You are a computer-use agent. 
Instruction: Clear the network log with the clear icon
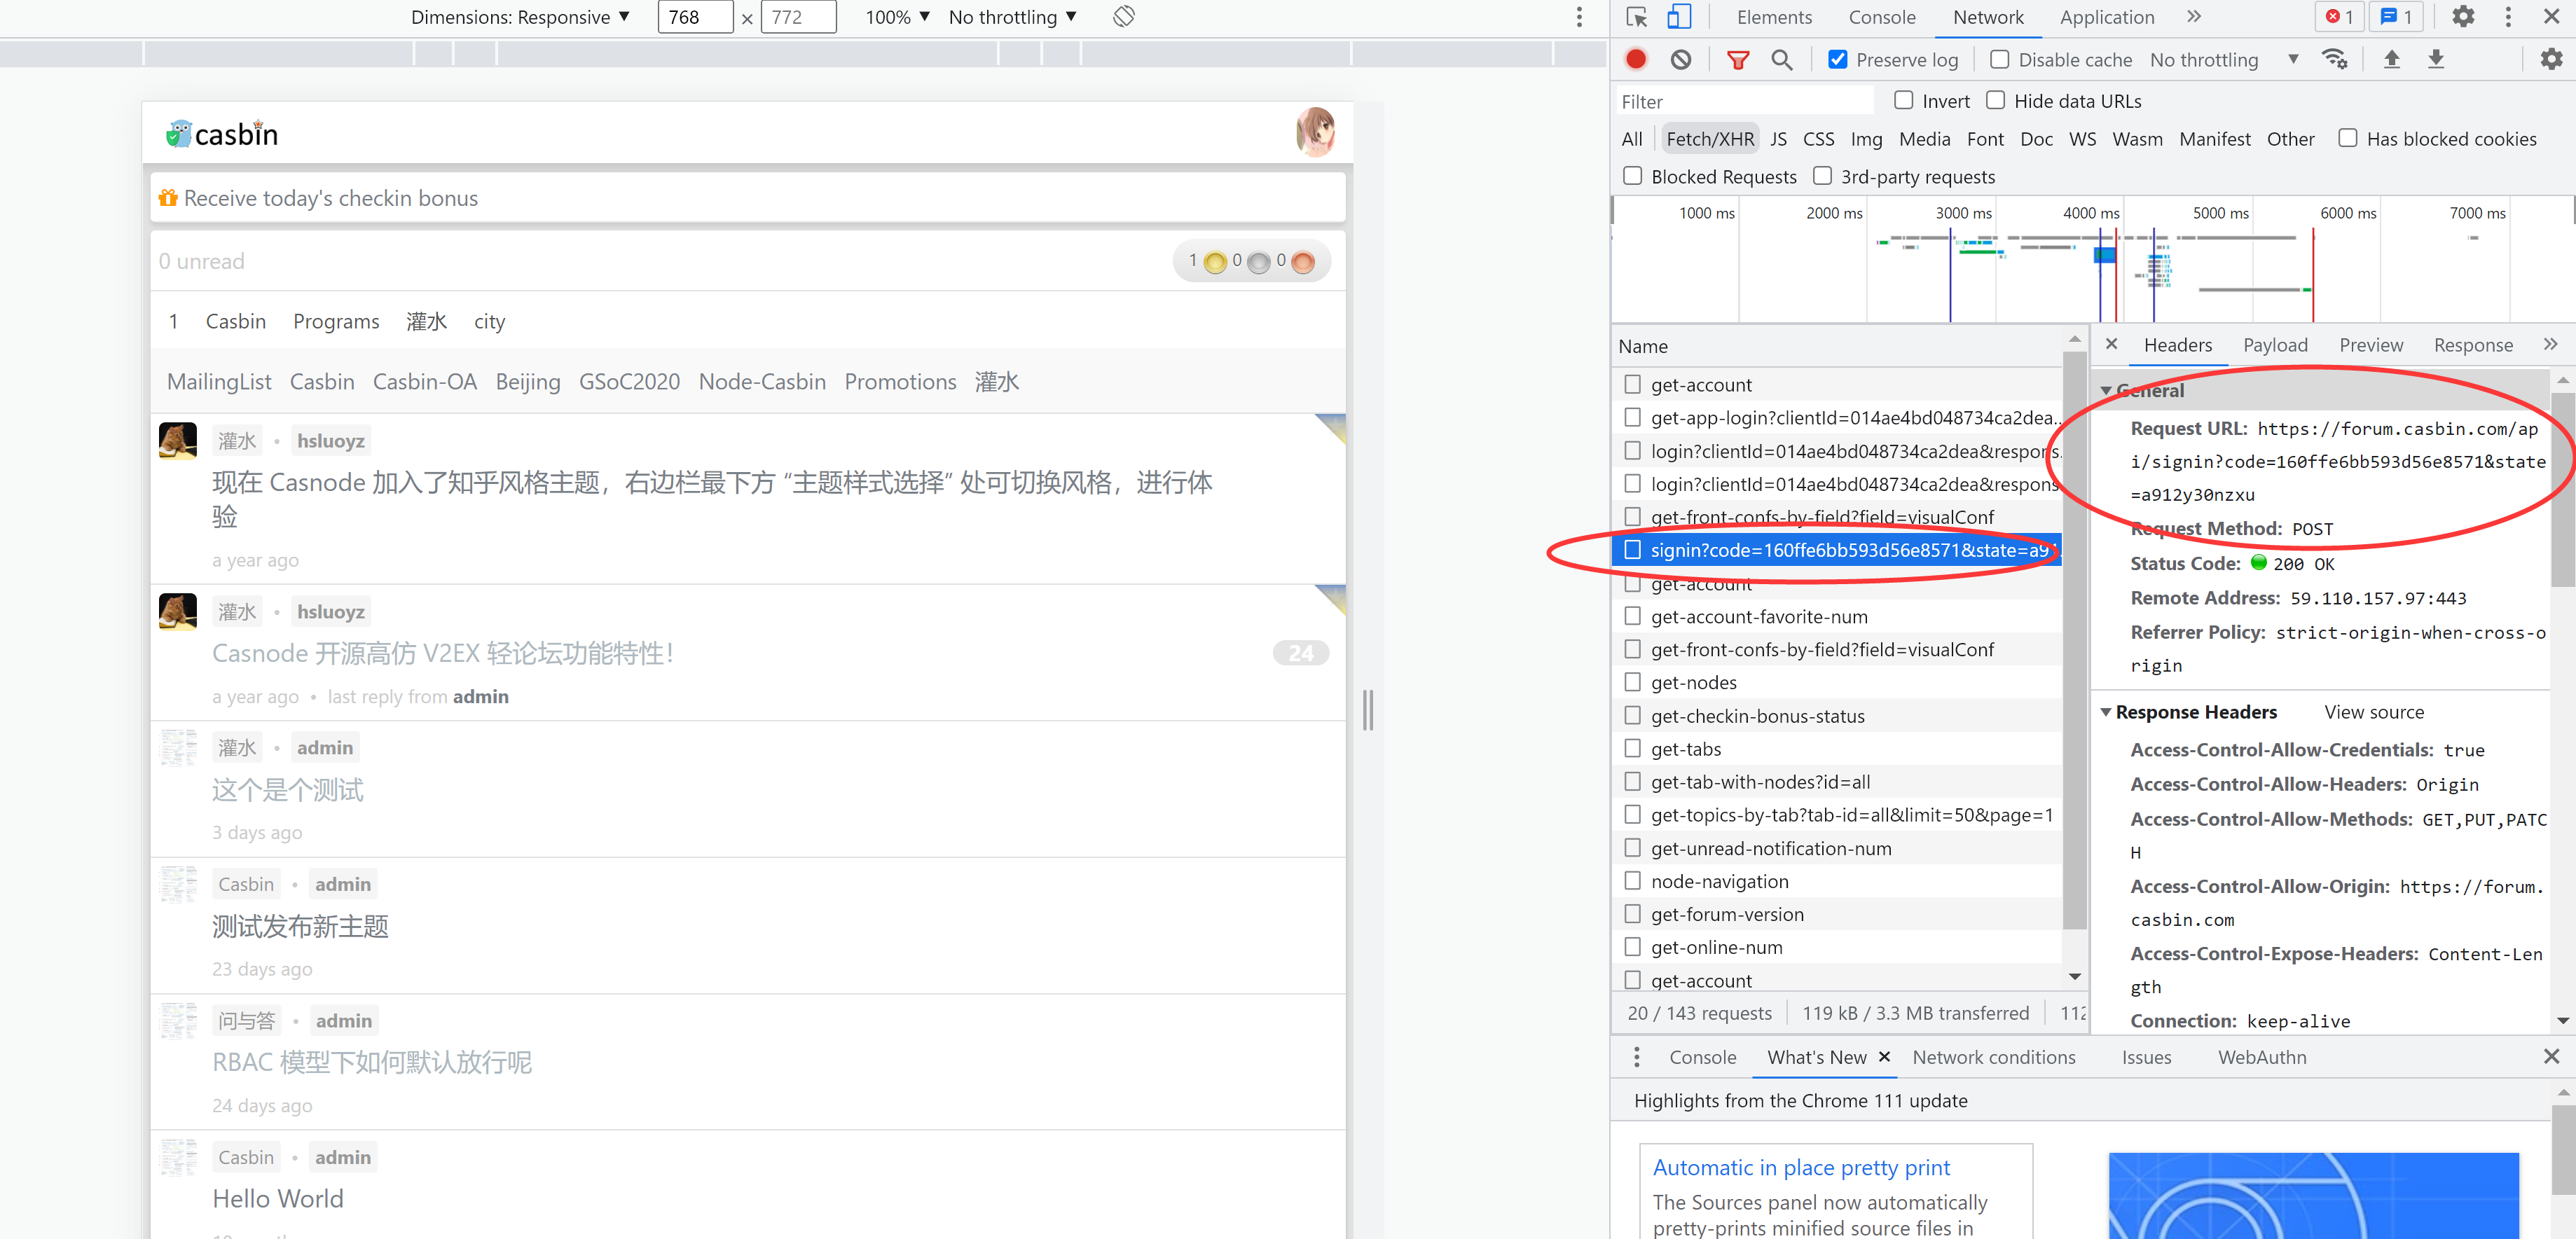[x=1681, y=59]
